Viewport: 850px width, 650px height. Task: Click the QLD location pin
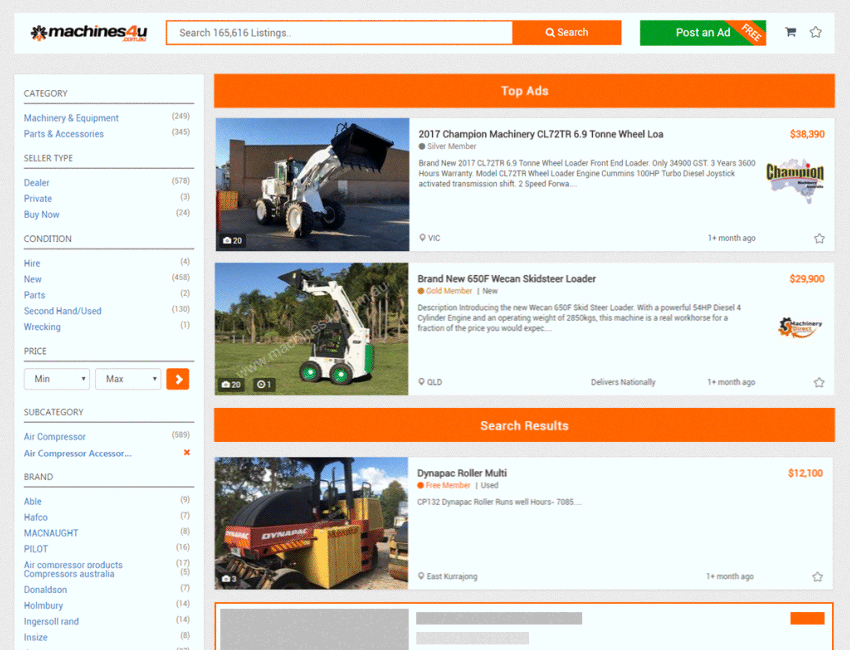click(421, 382)
